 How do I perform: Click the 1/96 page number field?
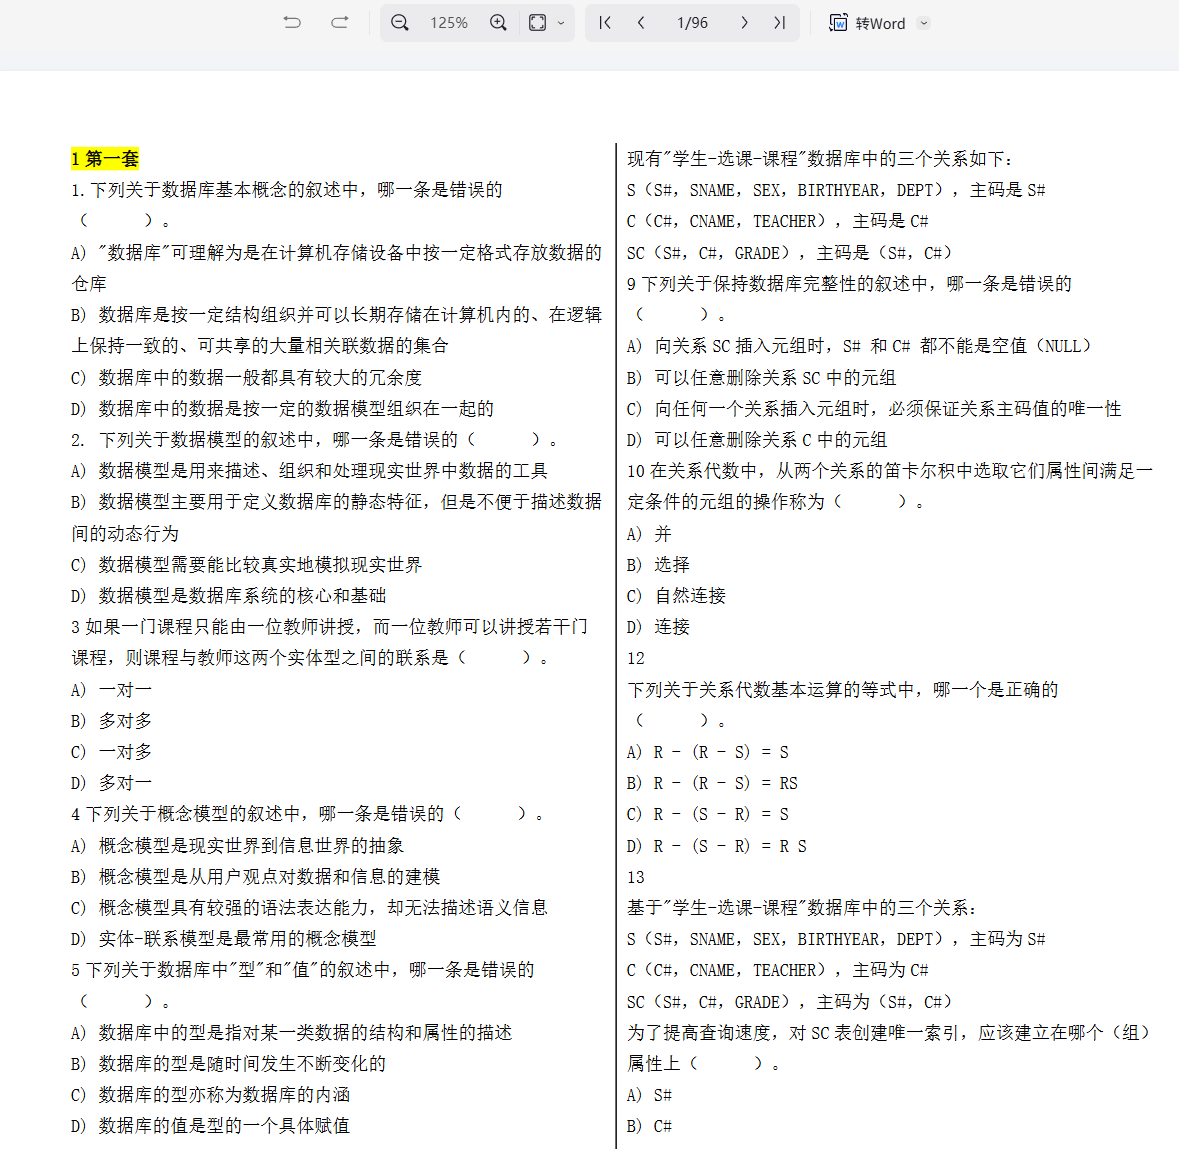click(x=692, y=23)
